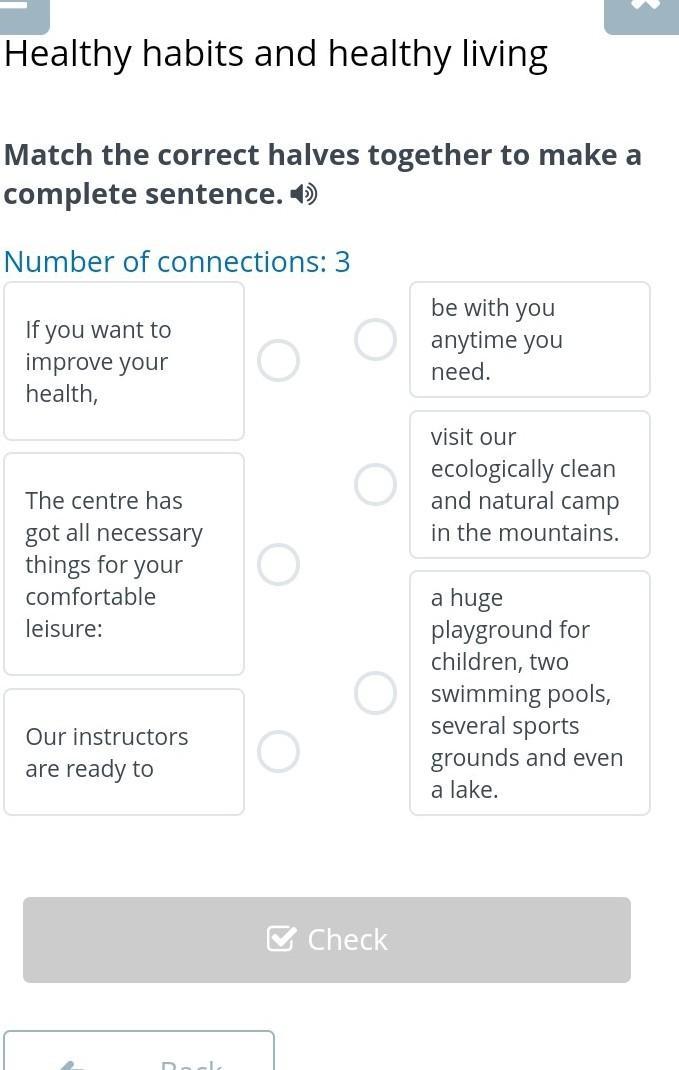Viewport: 679px width, 1070px height.
Task: Select connector circle for 'visit our ecologically clean'
Action: tap(375, 484)
